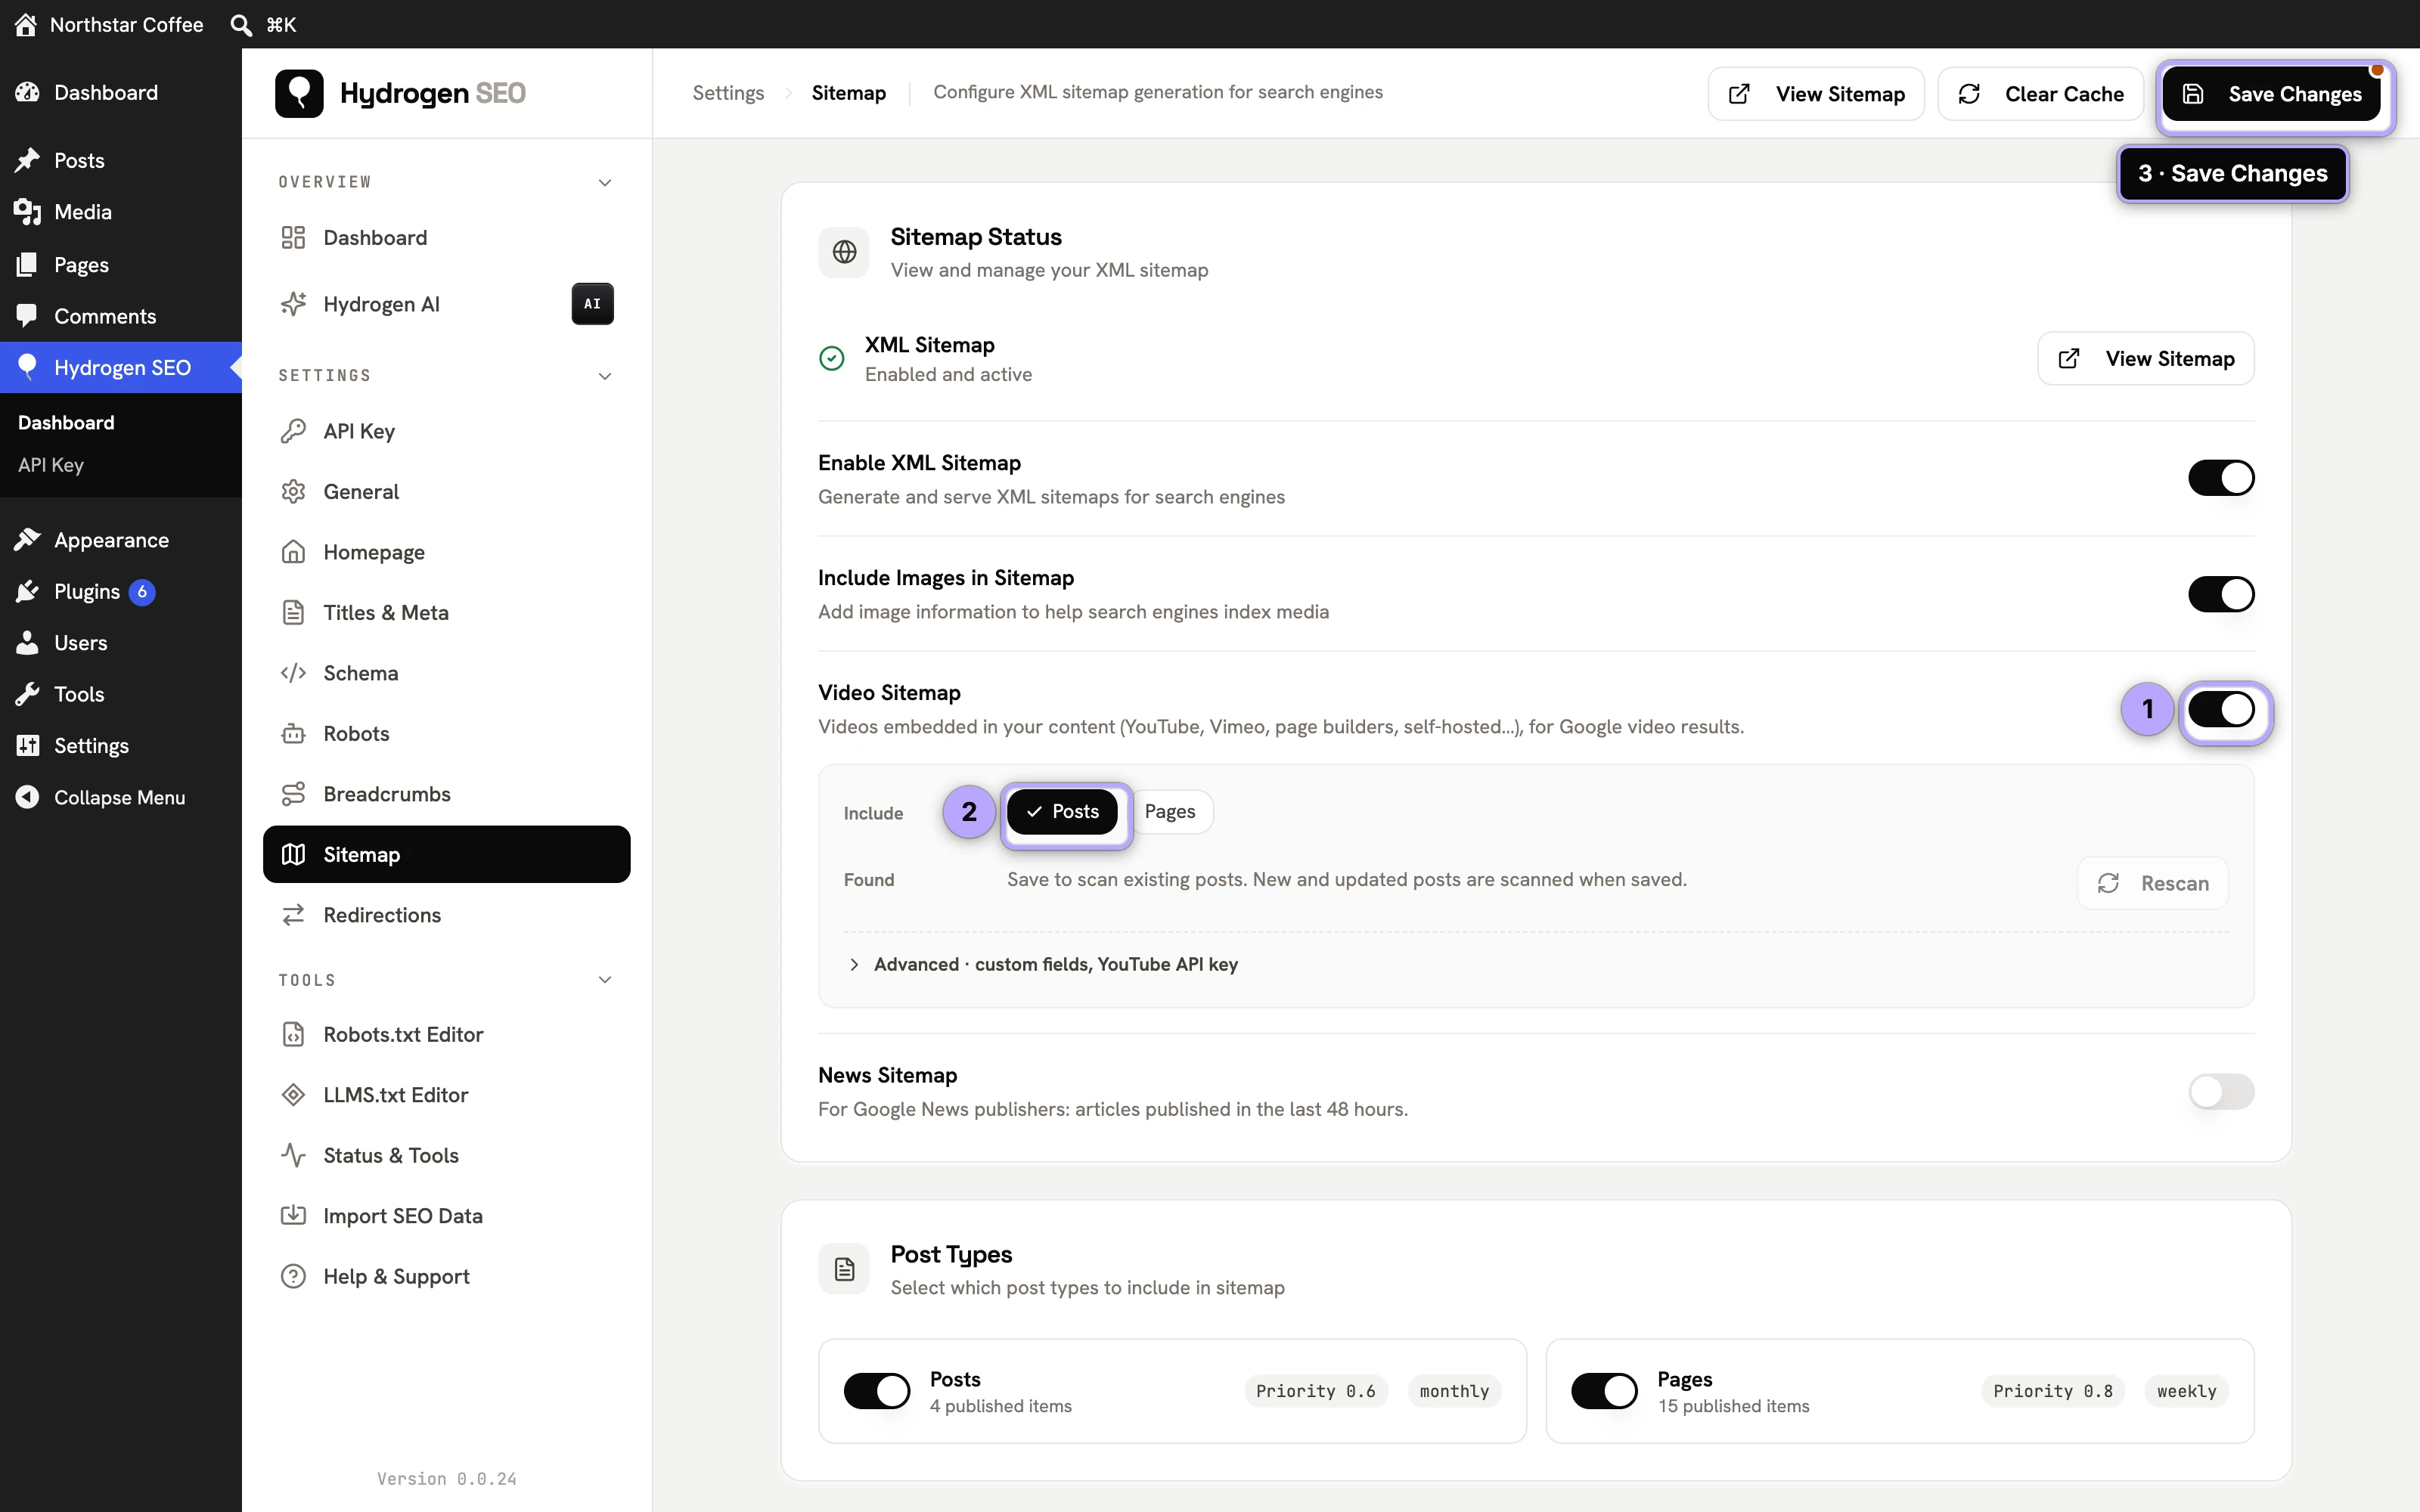Viewport: 2420px width, 1512px height.
Task: Click the Breadcrumbs path icon
Action: pos(293,794)
